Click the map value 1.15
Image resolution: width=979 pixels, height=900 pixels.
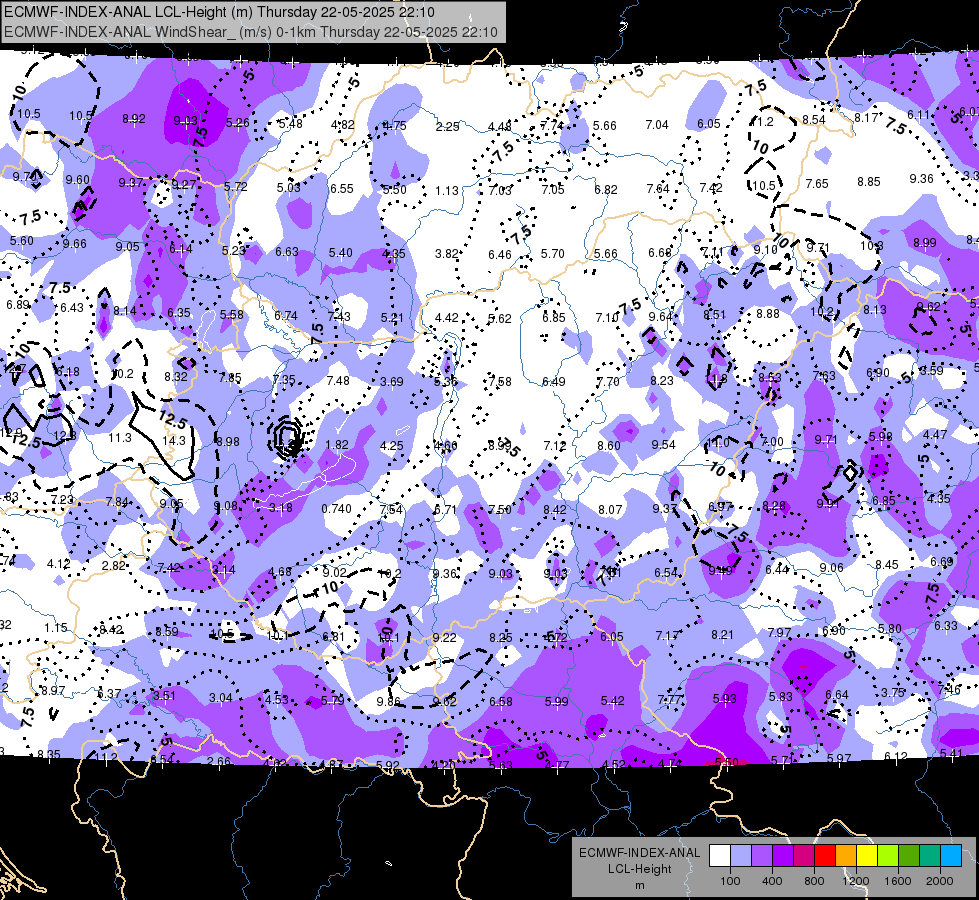pyautogui.click(x=56, y=627)
